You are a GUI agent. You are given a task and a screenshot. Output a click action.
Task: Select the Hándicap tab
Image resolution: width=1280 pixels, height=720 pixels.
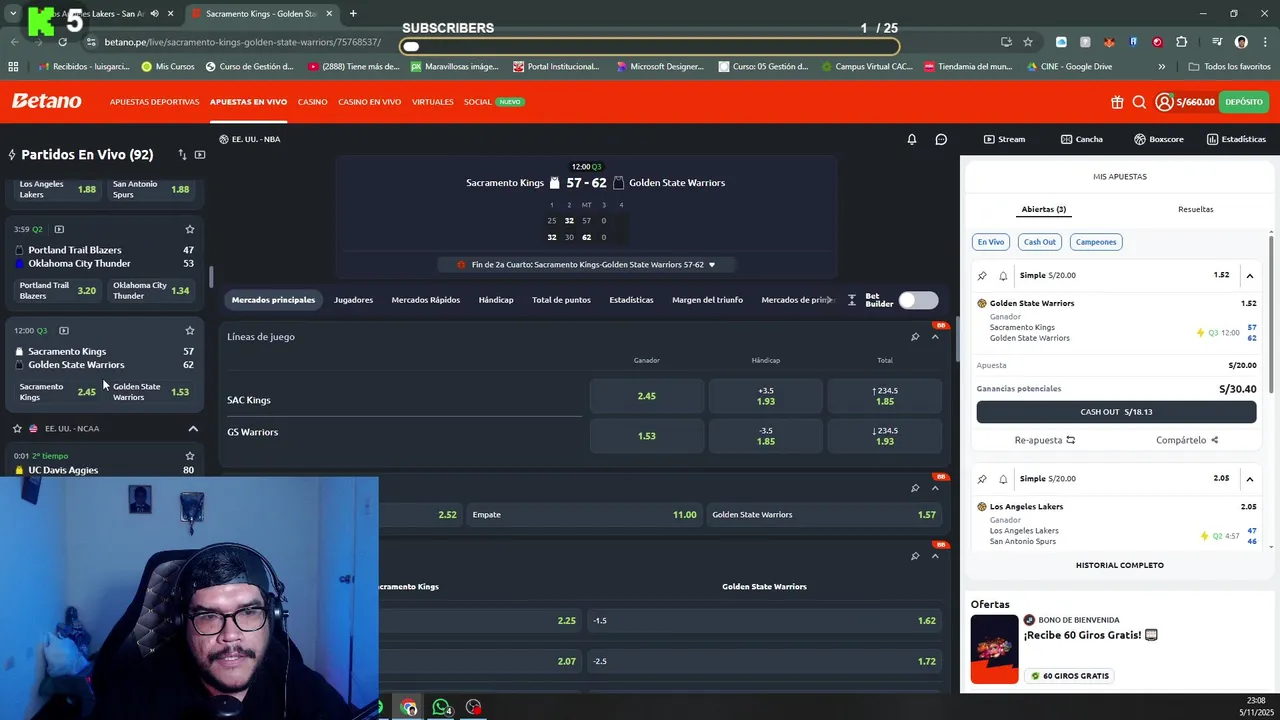(x=496, y=300)
